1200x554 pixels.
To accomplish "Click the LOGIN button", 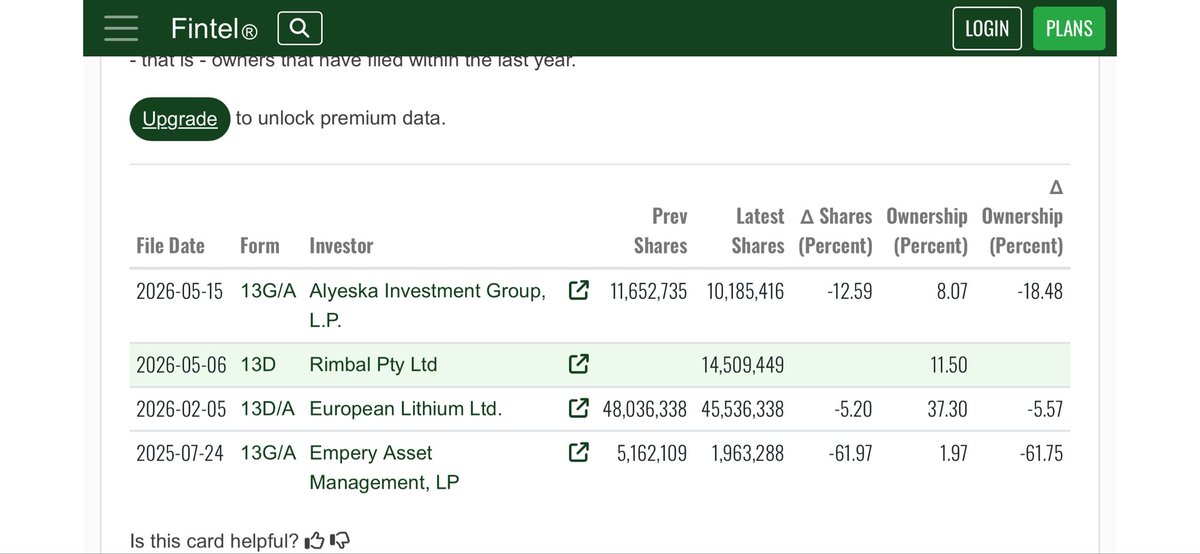I will (x=987, y=29).
